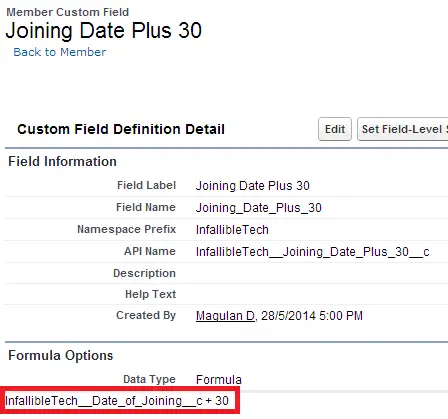Click the Created By field label
The image size is (448, 419).
click(x=146, y=315)
